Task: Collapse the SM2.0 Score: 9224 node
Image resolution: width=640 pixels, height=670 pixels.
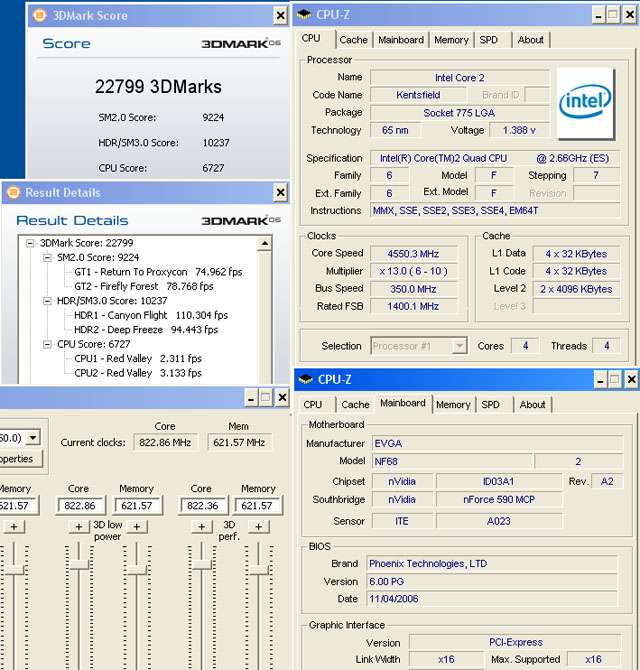Action: [47, 258]
